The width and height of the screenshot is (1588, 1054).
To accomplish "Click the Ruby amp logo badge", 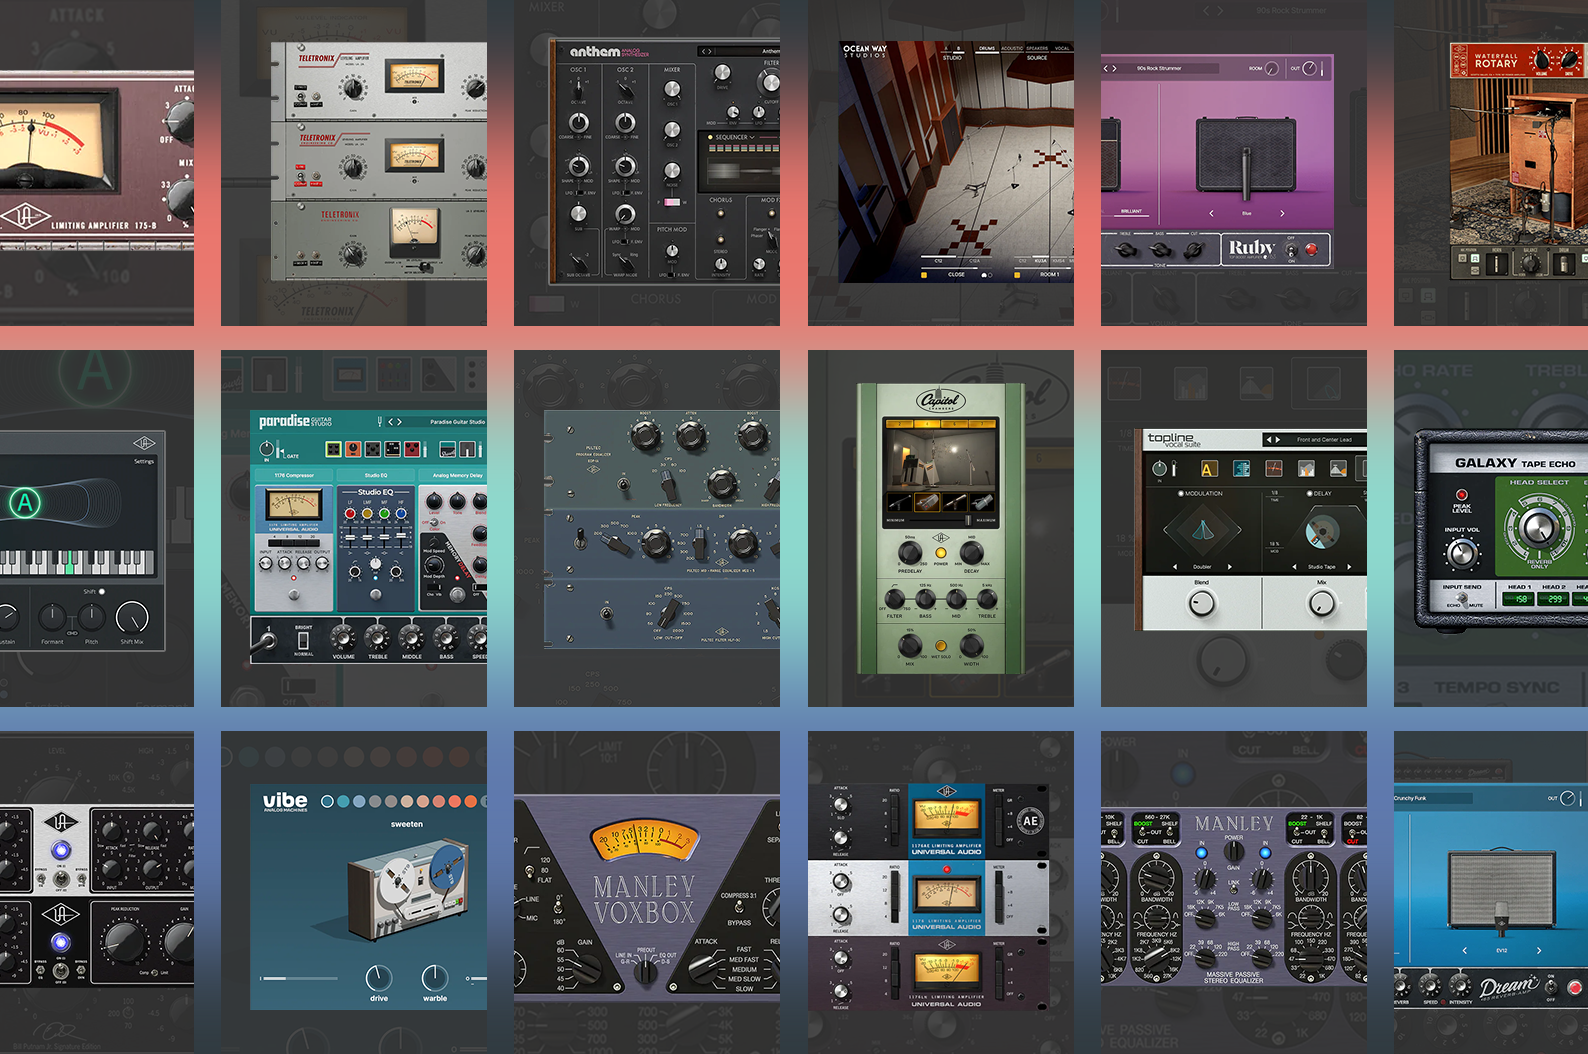I will (1251, 247).
